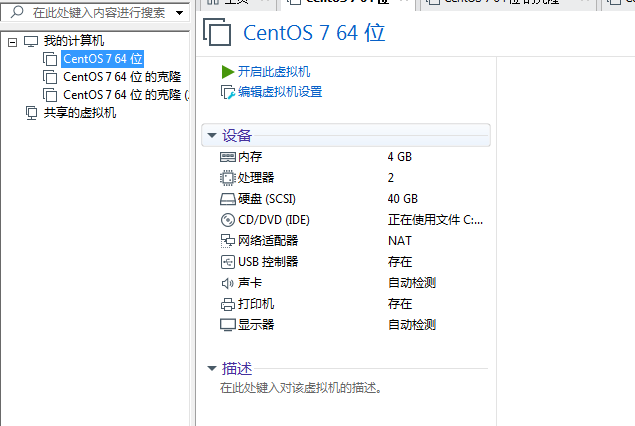
Task: Click 自动检测 value for 显示器
Action: click(412, 325)
